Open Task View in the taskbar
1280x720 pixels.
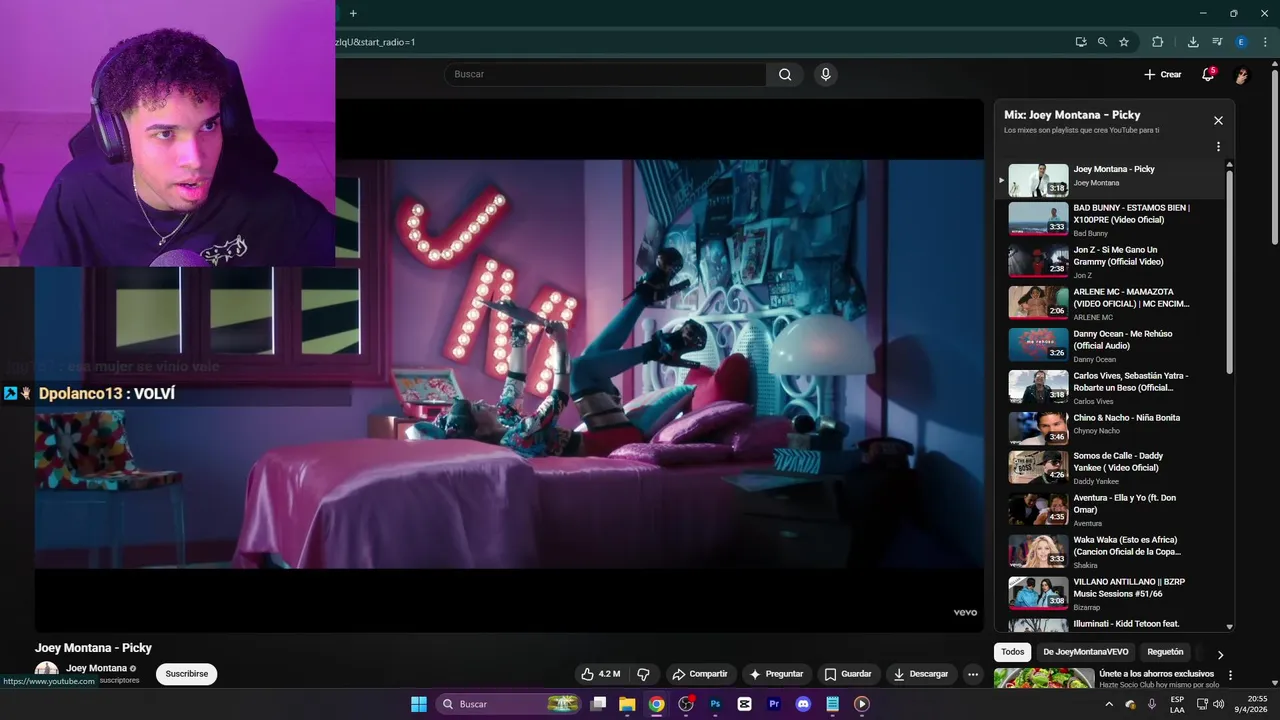tap(598, 704)
